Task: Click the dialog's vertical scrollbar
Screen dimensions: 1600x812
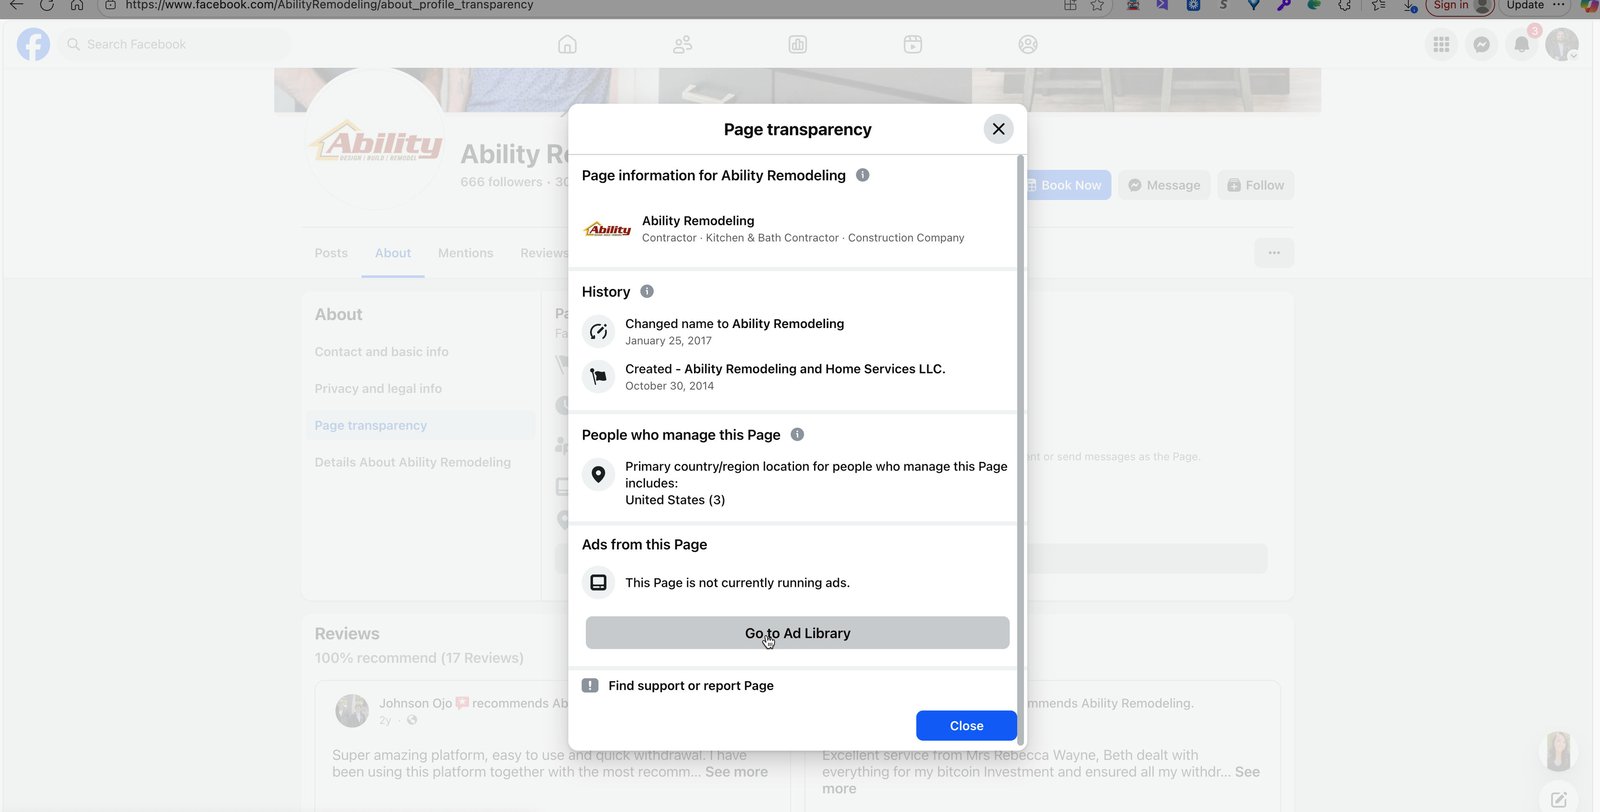Action: 1020,450
